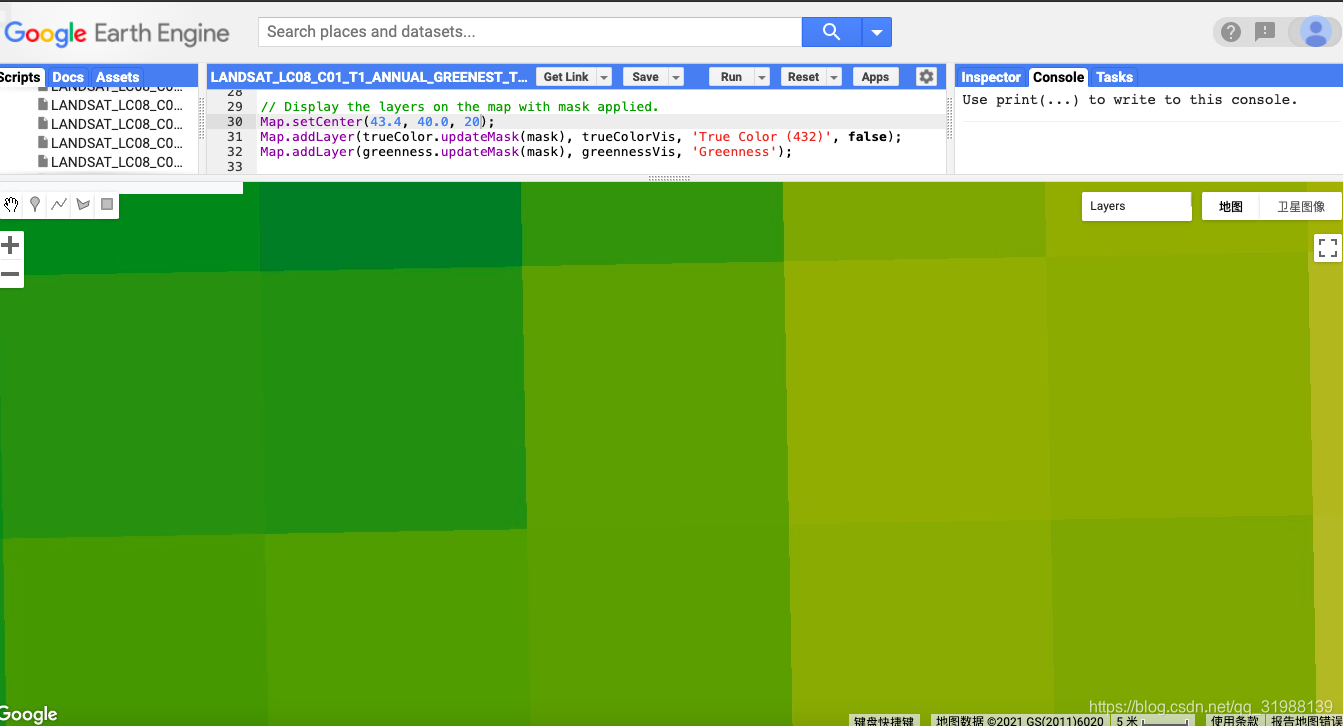The height and width of the screenshot is (726, 1343).
Task: Click the Save button
Action: [646, 77]
